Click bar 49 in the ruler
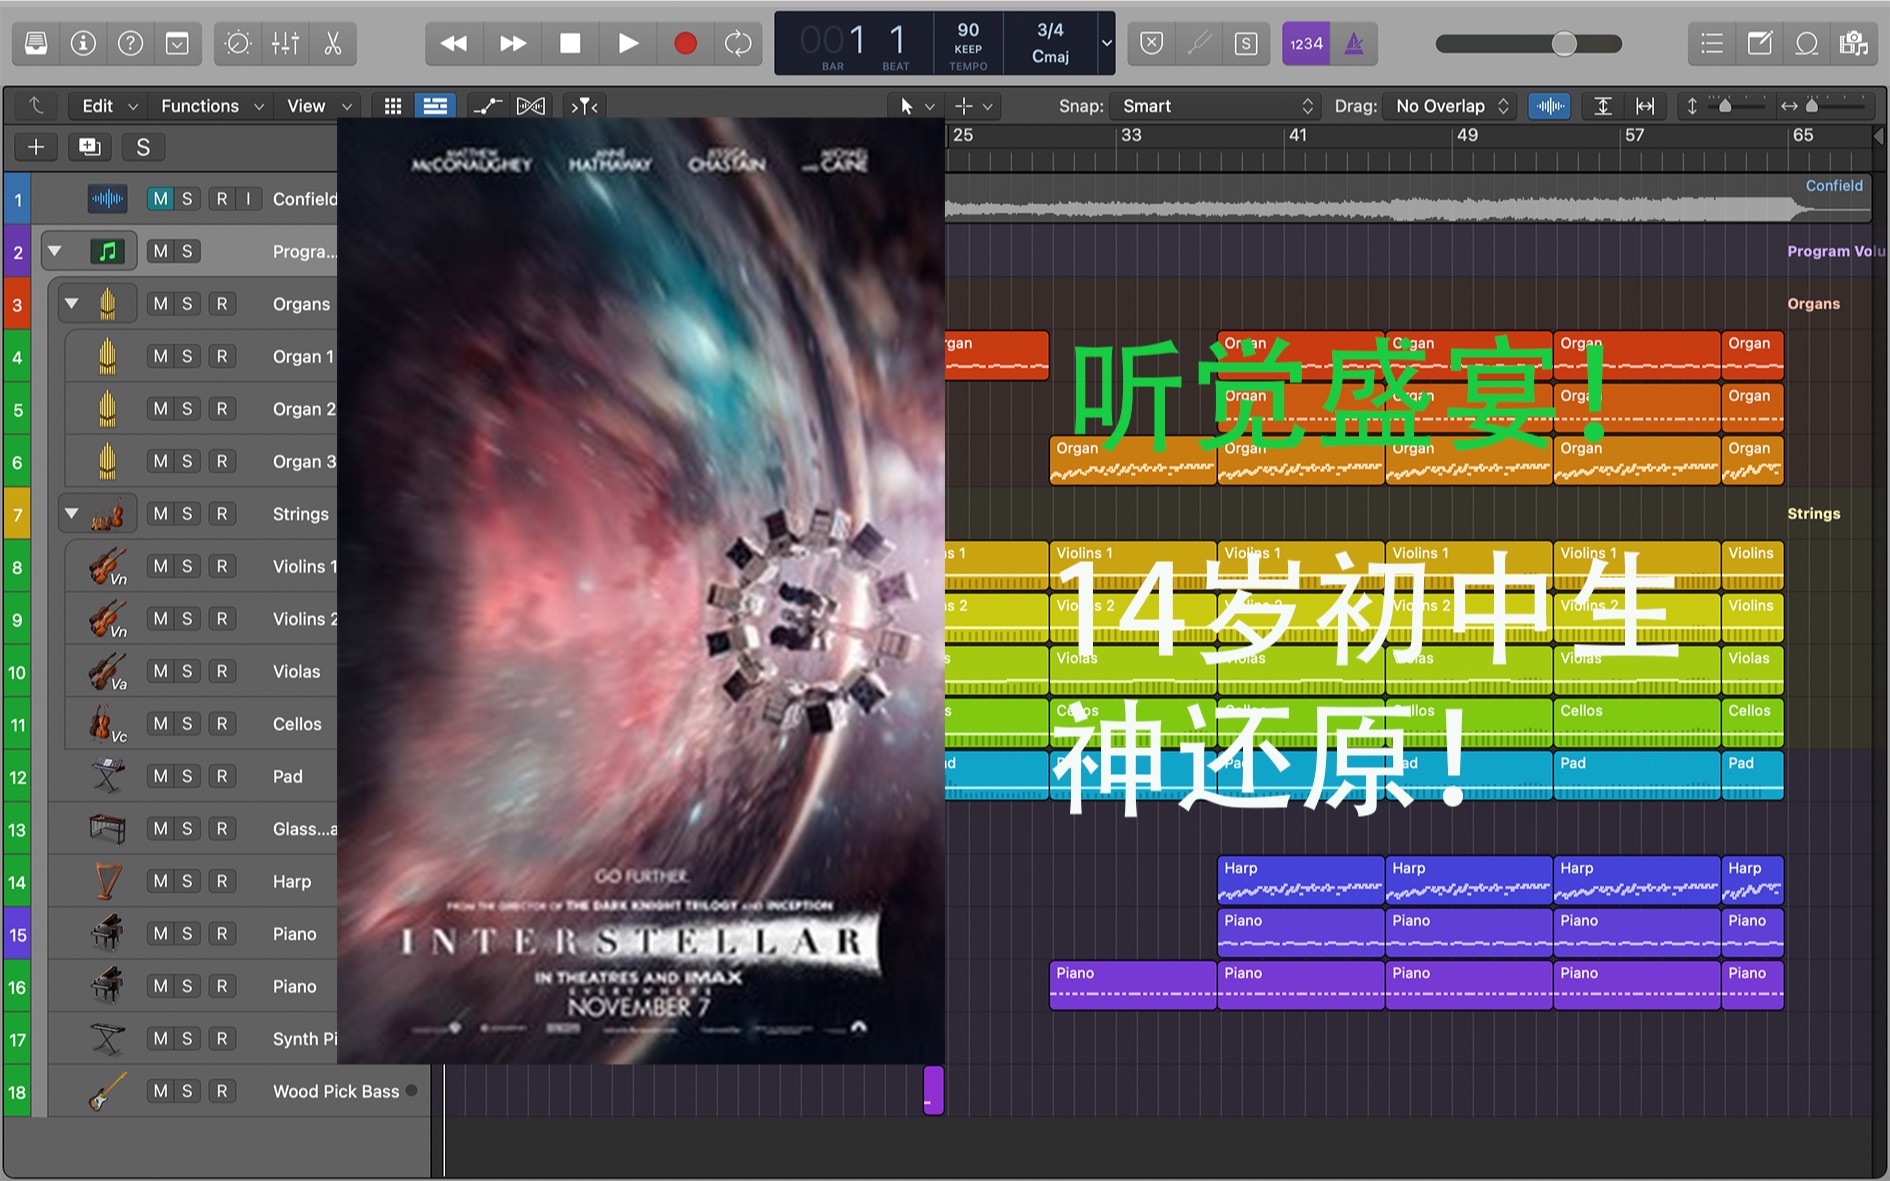The image size is (1890, 1181). pos(1467,135)
